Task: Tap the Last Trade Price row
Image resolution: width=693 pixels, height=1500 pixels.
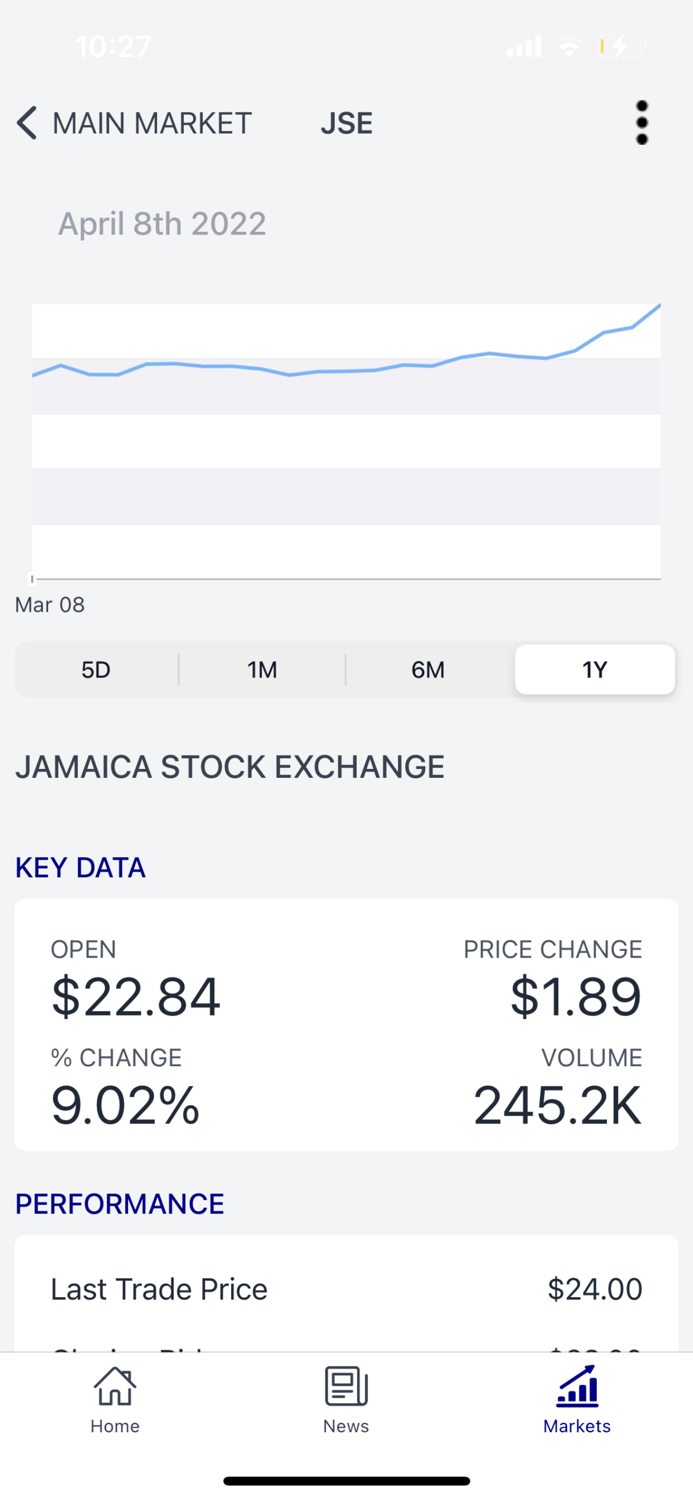Action: [x=159, y=1289]
